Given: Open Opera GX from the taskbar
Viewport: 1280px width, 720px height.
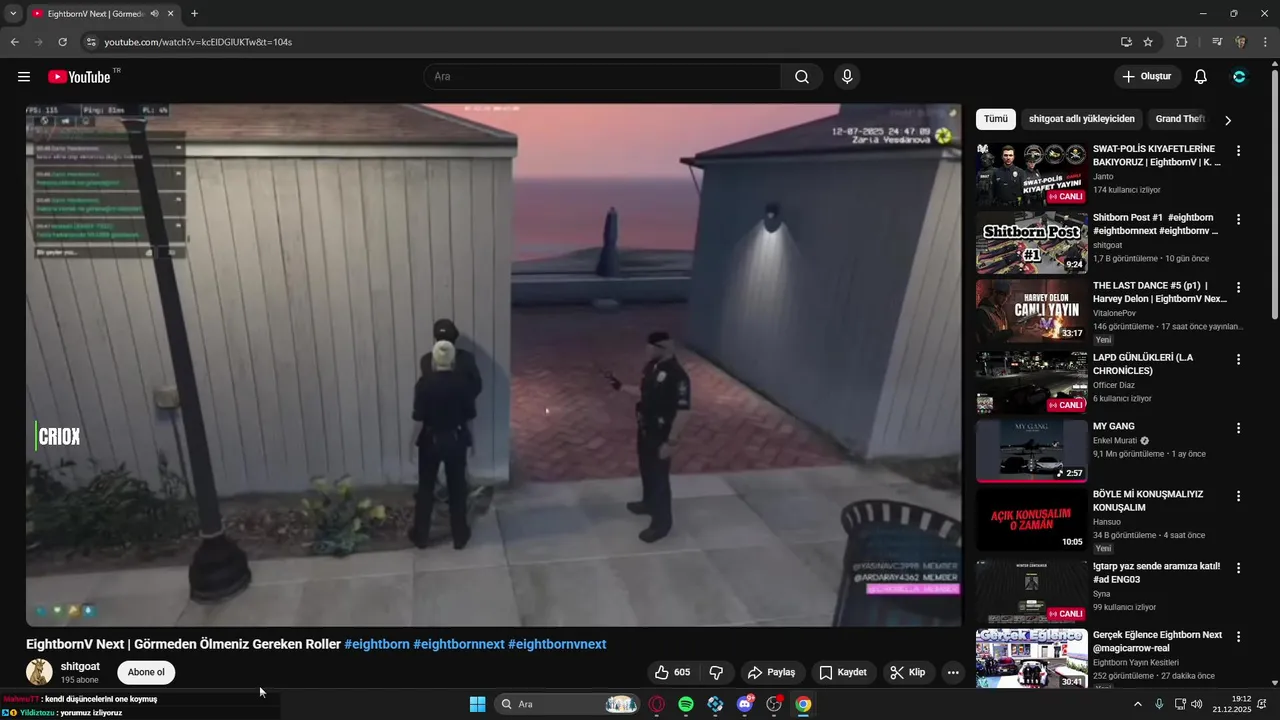Looking at the screenshot, I should coord(657,704).
